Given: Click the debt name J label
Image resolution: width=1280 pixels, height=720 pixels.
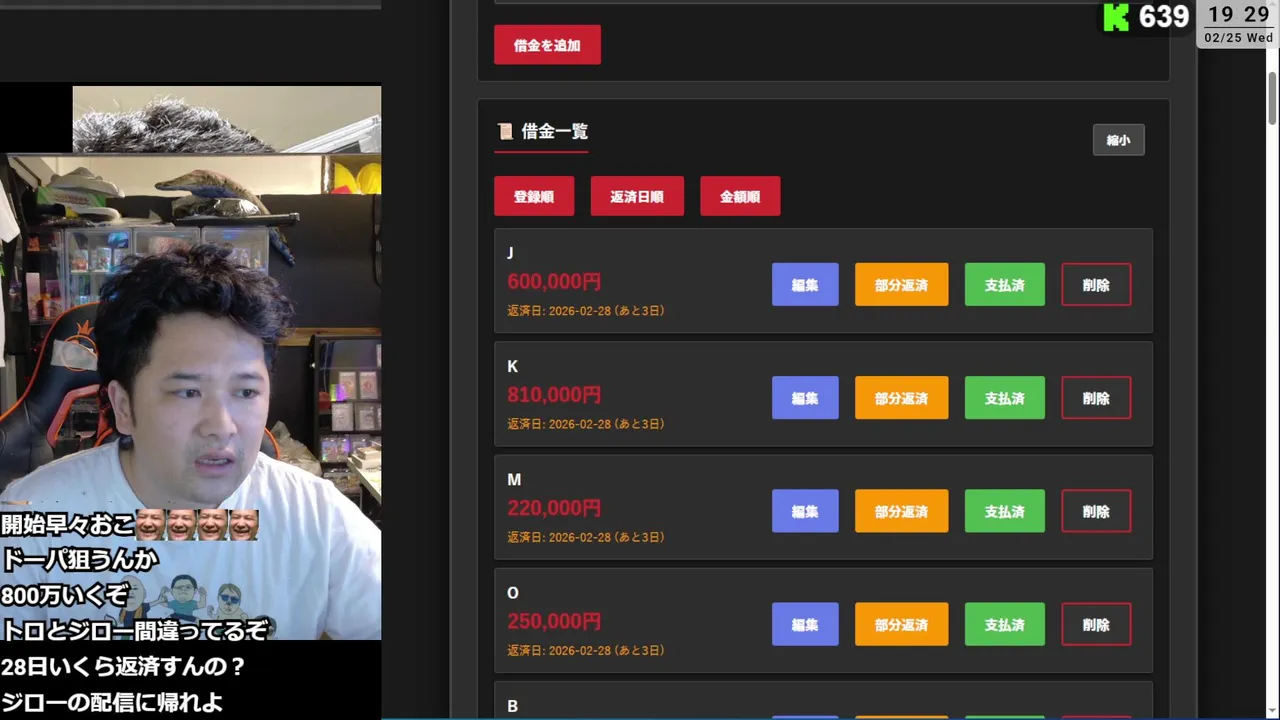Looking at the screenshot, I should [x=510, y=253].
